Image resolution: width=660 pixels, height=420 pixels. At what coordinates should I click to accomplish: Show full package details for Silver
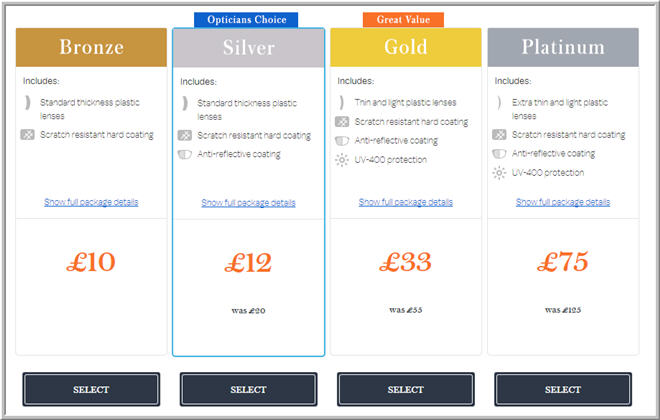tap(248, 203)
